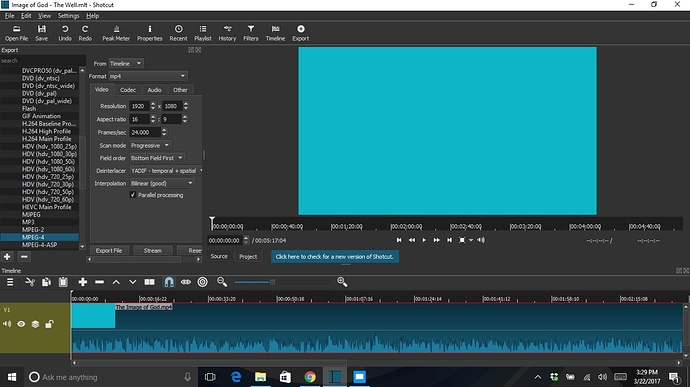The height and width of the screenshot is (387, 690).
Task: Click the Export File button
Action: pyautogui.click(x=109, y=251)
